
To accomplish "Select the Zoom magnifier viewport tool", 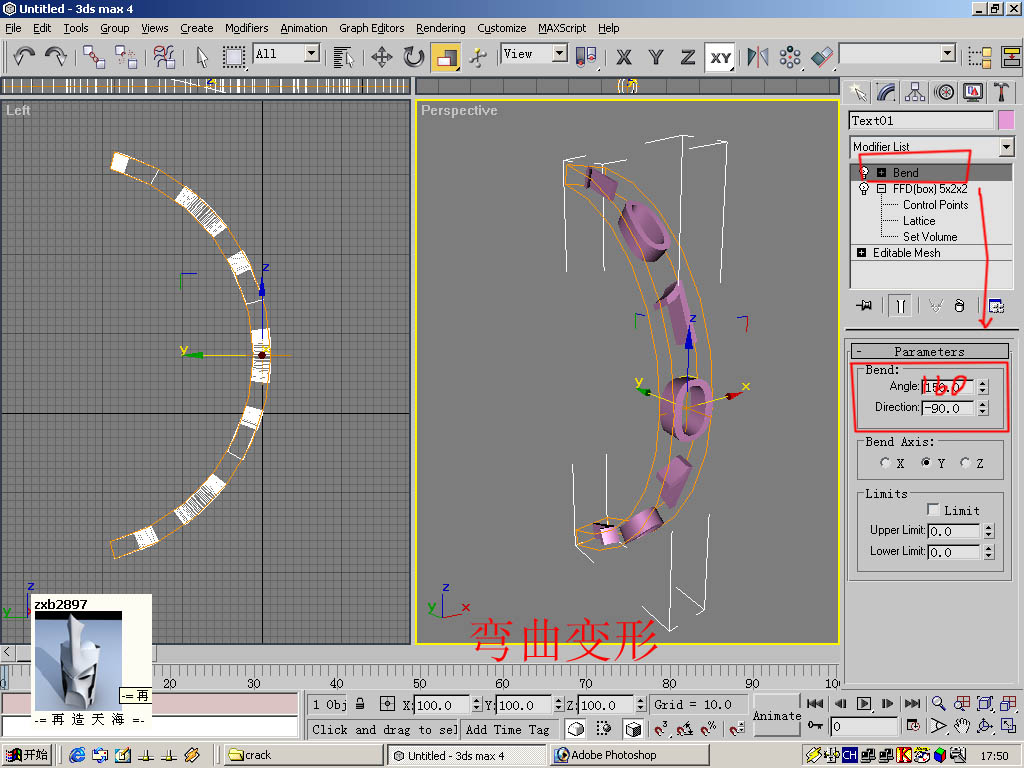I will tap(938, 703).
